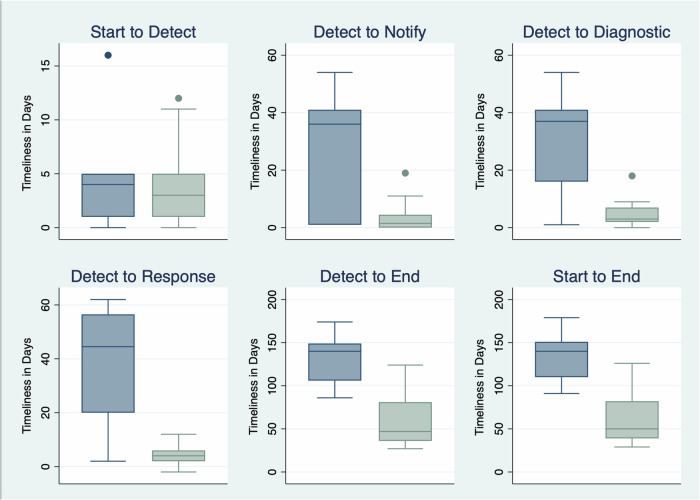Click the green box in Start to Detect plot
The height and width of the screenshot is (500, 700).
click(x=179, y=195)
